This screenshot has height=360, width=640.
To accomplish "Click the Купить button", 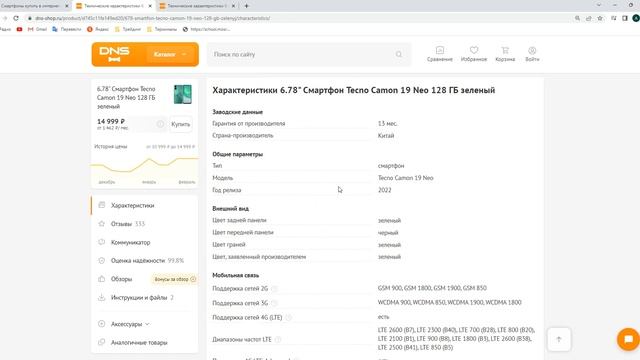I will [x=180, y=124].
